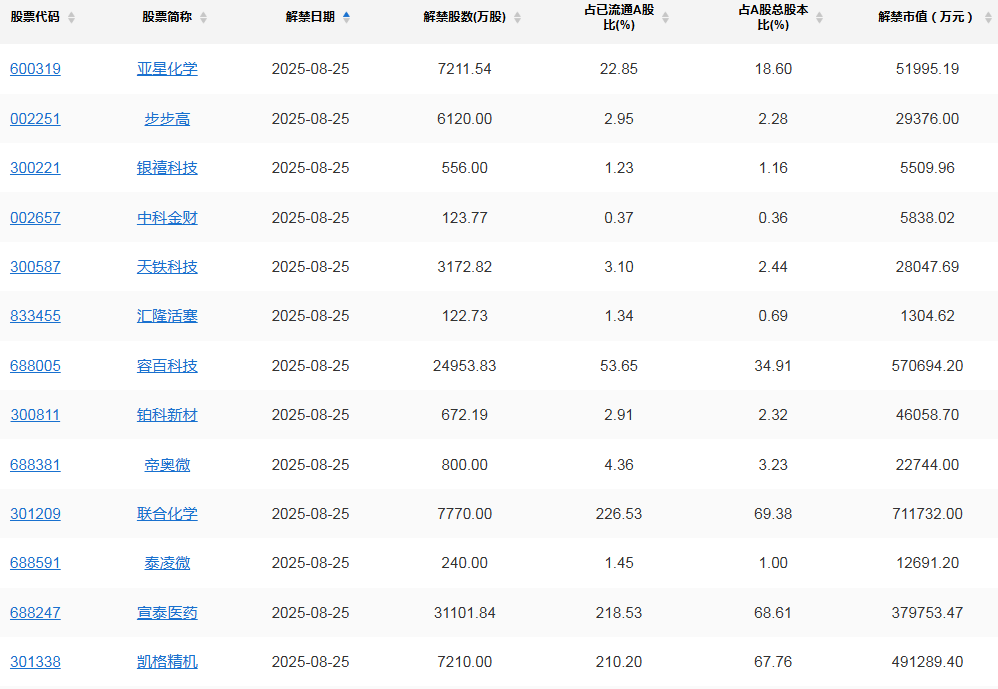Toggle sort arrow next to 解禁日期

346,17
